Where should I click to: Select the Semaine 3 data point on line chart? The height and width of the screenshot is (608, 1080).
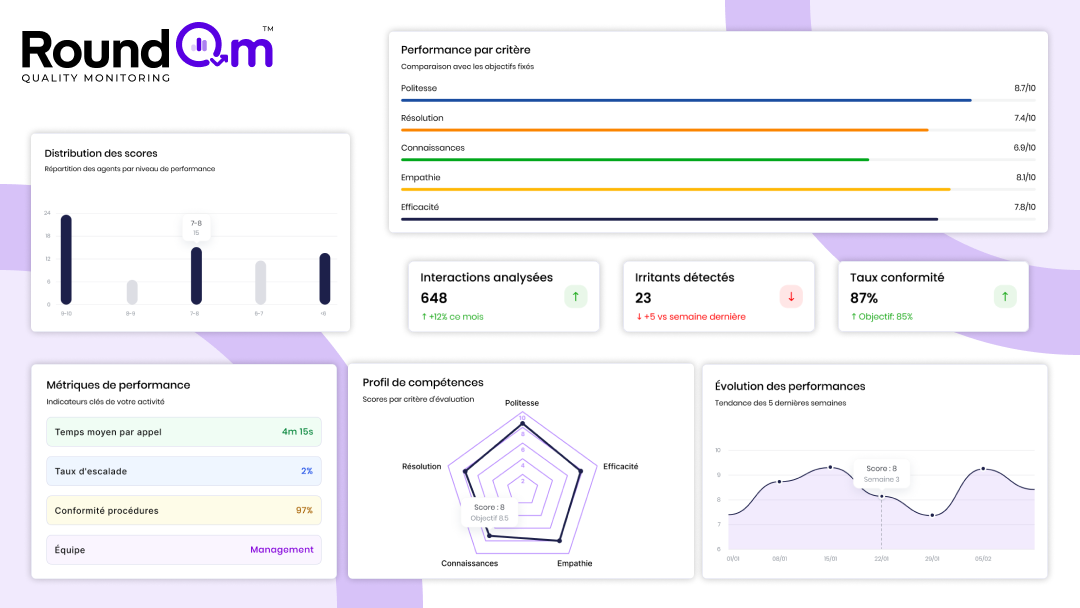tap(881, 497)
